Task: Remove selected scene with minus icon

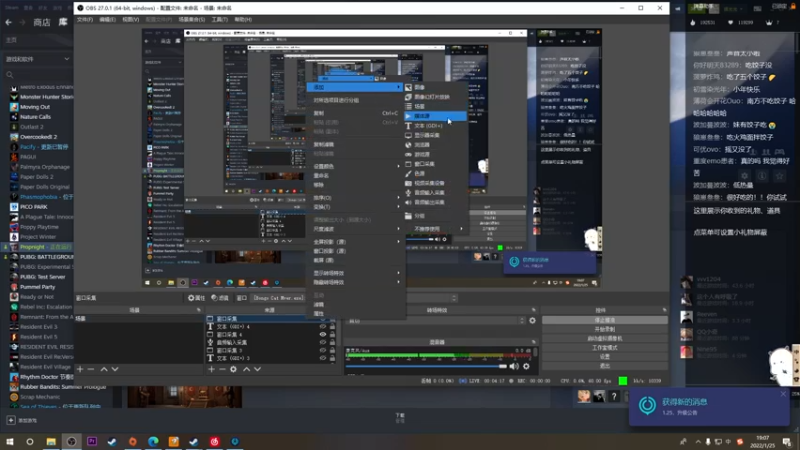Action: [x=91, y=369]
